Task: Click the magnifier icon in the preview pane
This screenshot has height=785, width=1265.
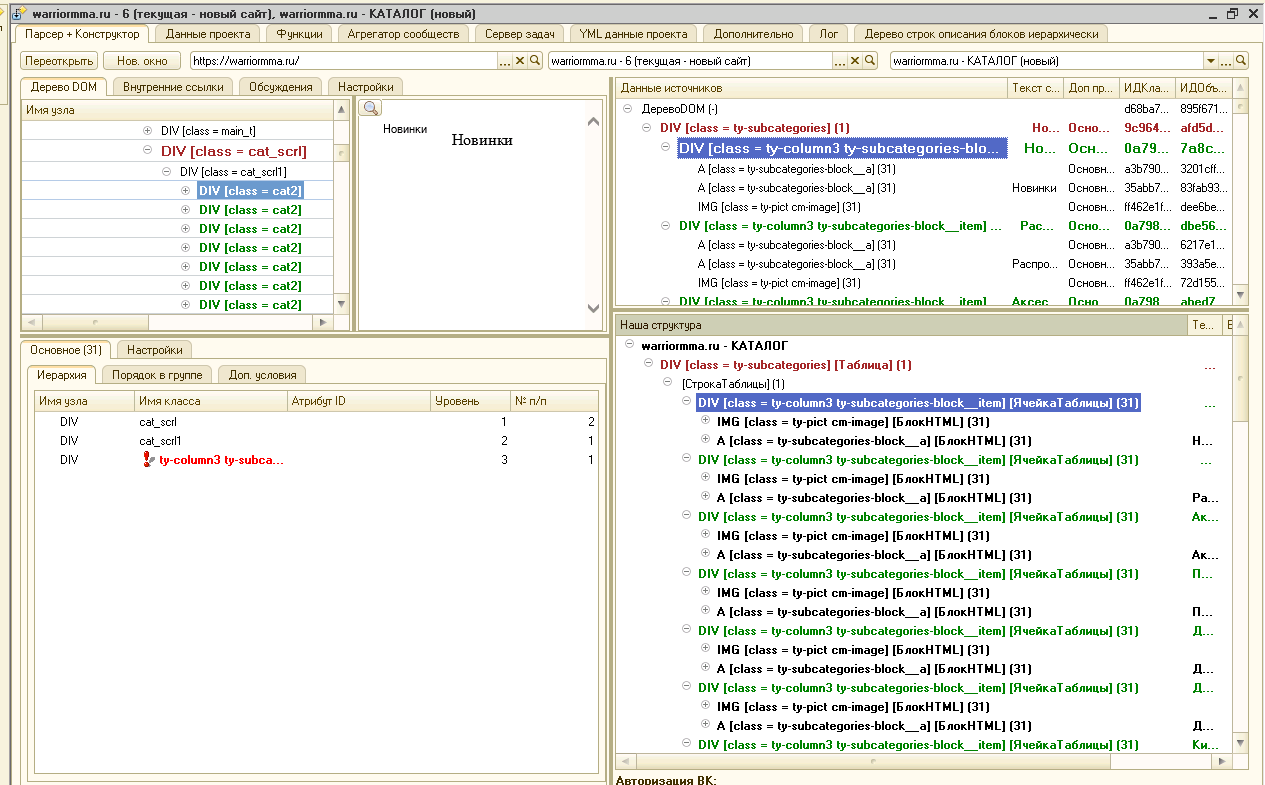Action: click(x=370, y=108)
